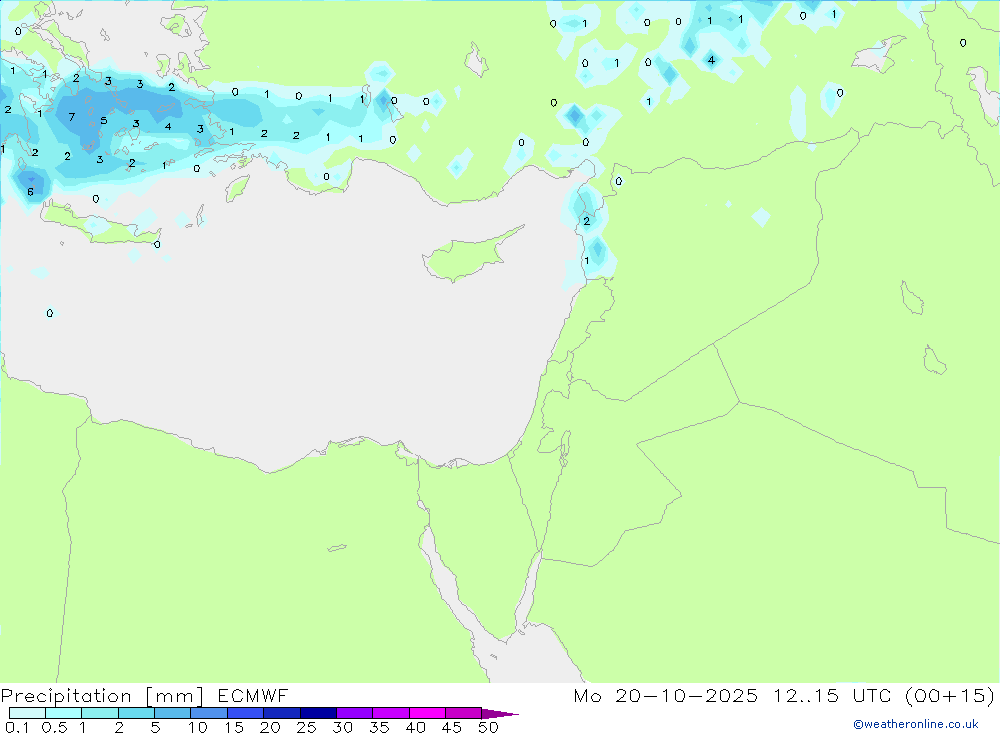Click the legend arrow tip above 50 mm

pos(500,713)
